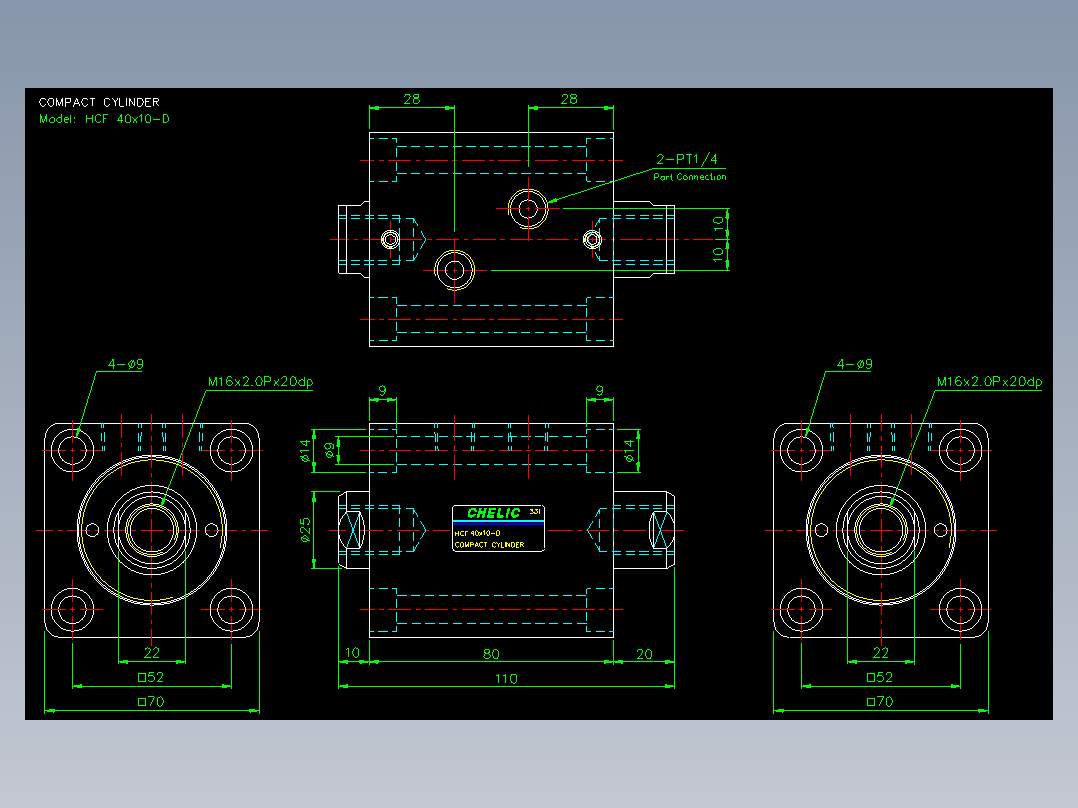Click the M16x2.0Px20dp label on left view
This screenshot has width=1078, height=808.
(x=261, y=382)
